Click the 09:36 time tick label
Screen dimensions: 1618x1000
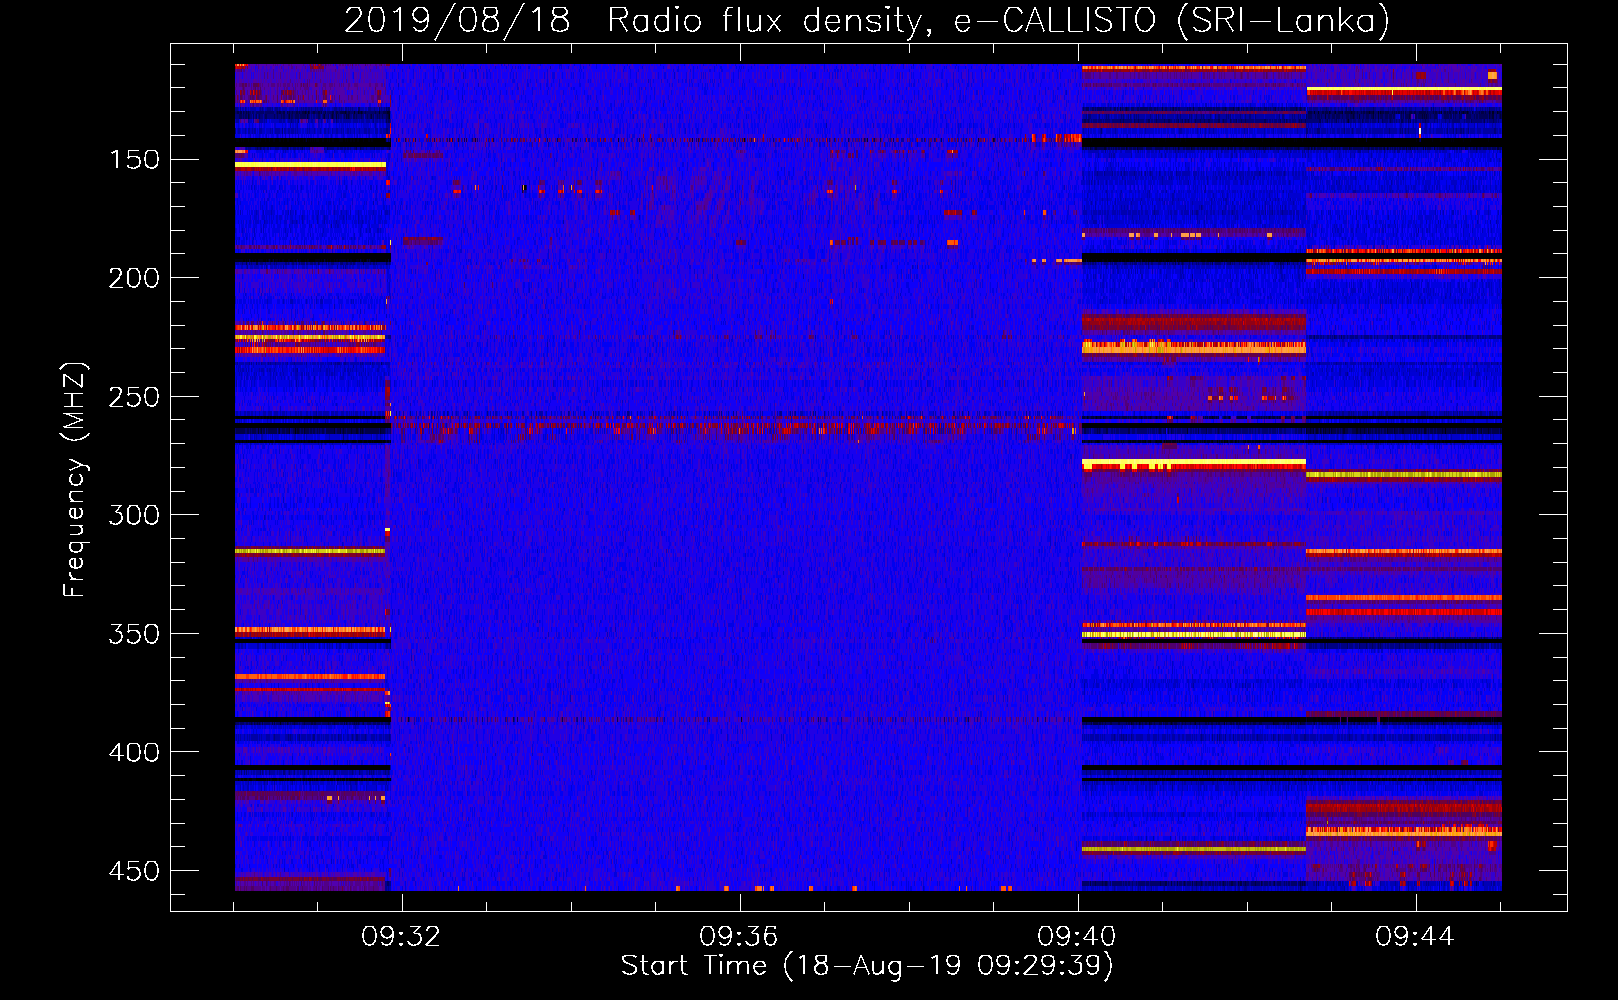pos(739,937)
